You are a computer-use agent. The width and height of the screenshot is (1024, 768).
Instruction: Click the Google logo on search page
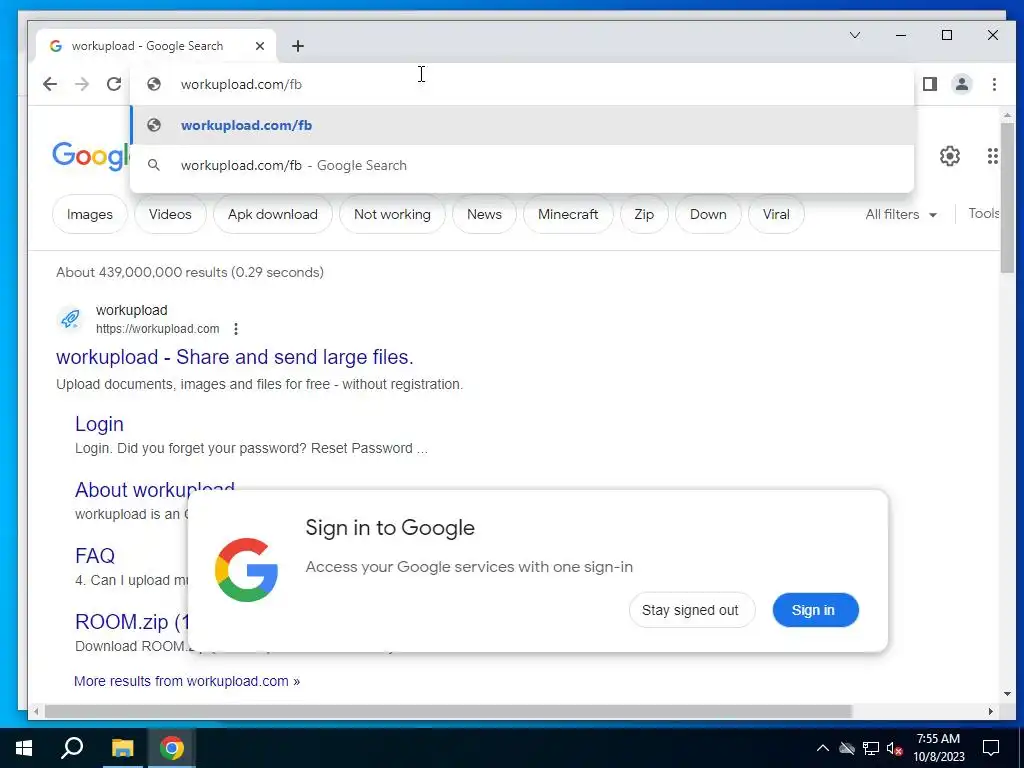pyautogui.click(x=91, y=157)
